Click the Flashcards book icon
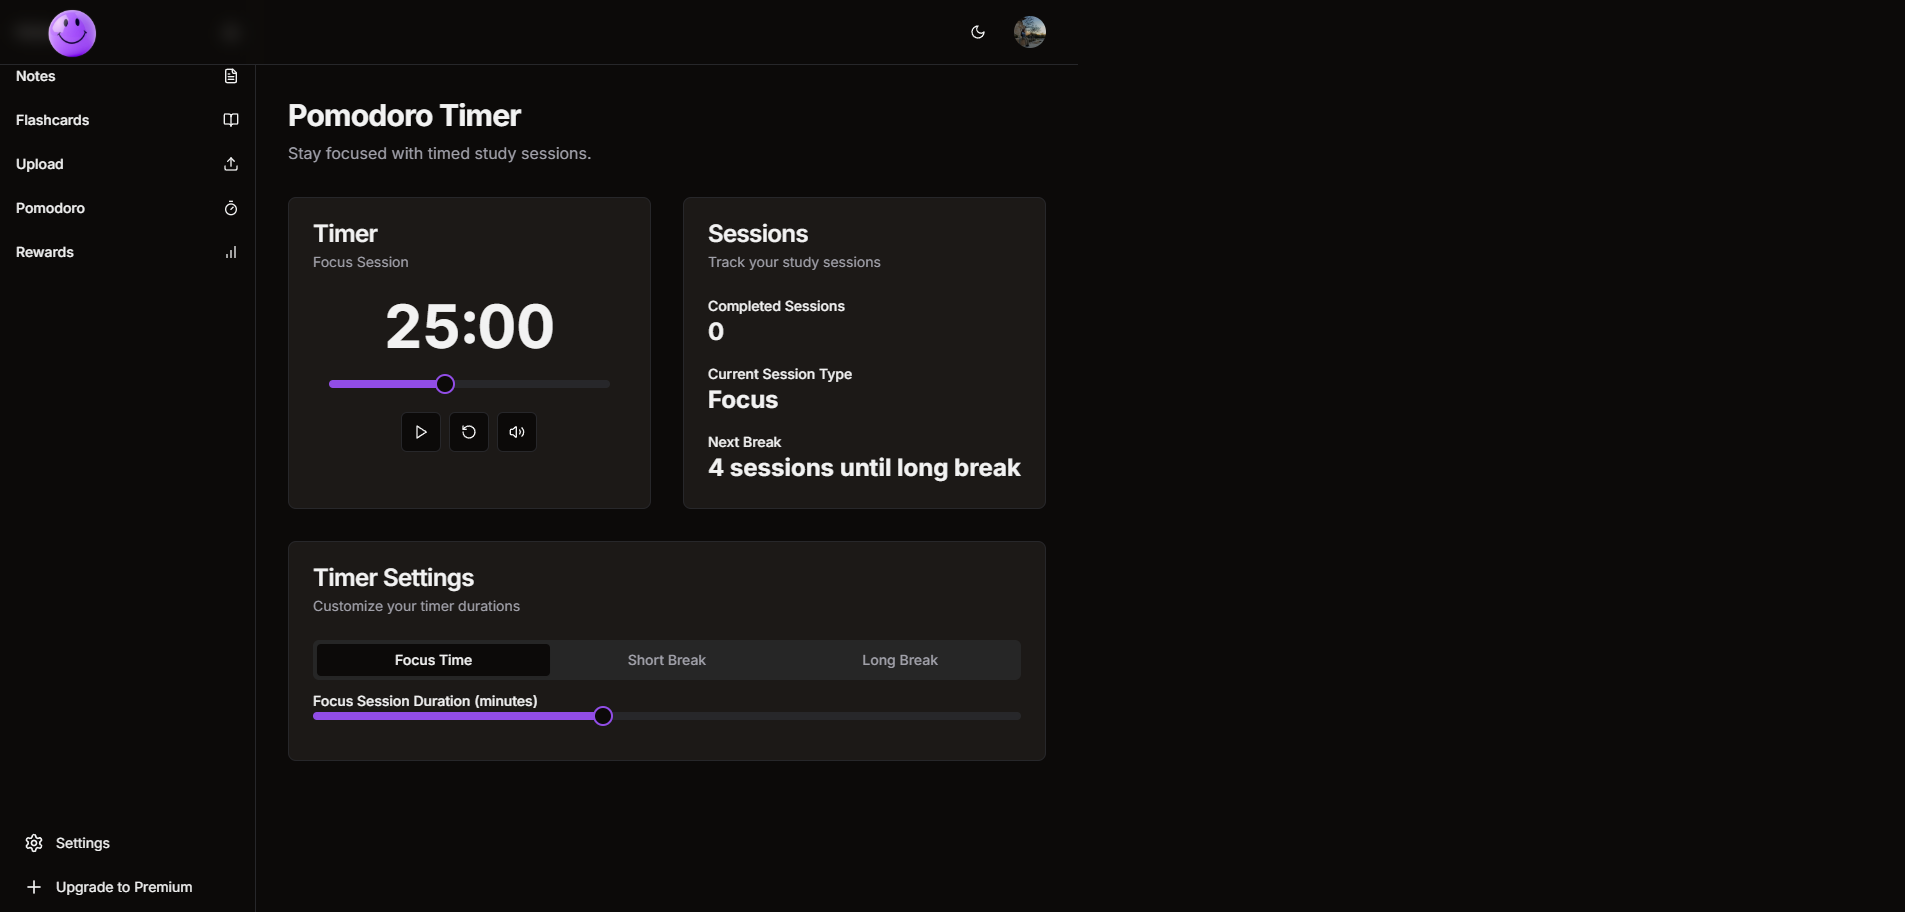 [231, 120]
